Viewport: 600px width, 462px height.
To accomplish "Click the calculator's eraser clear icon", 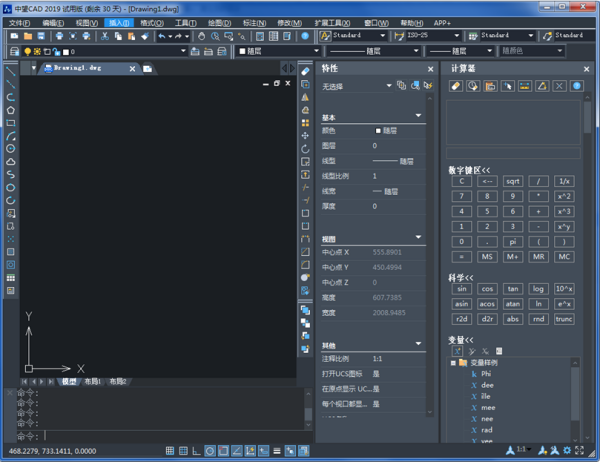I will pyautogui.click(x=456, y=86).
